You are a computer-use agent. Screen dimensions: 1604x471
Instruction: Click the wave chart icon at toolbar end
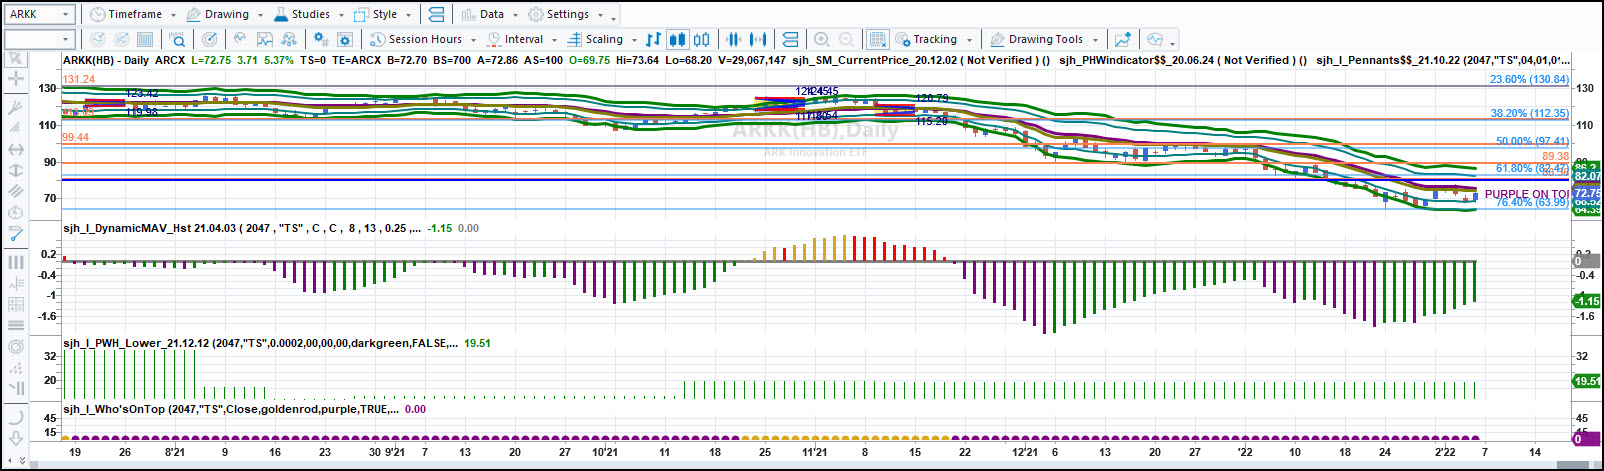(x=1155, y=39)
